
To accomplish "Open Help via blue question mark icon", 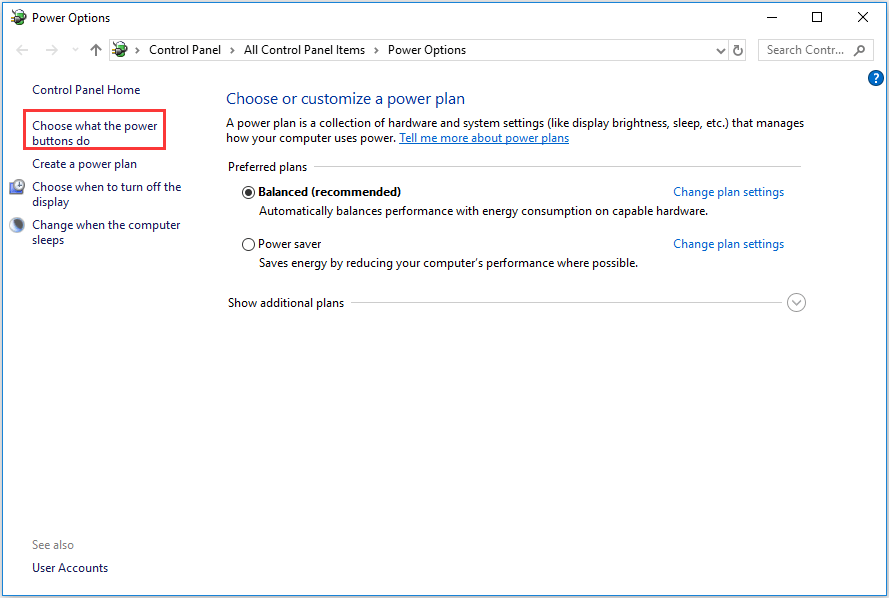I will point(876,78).
